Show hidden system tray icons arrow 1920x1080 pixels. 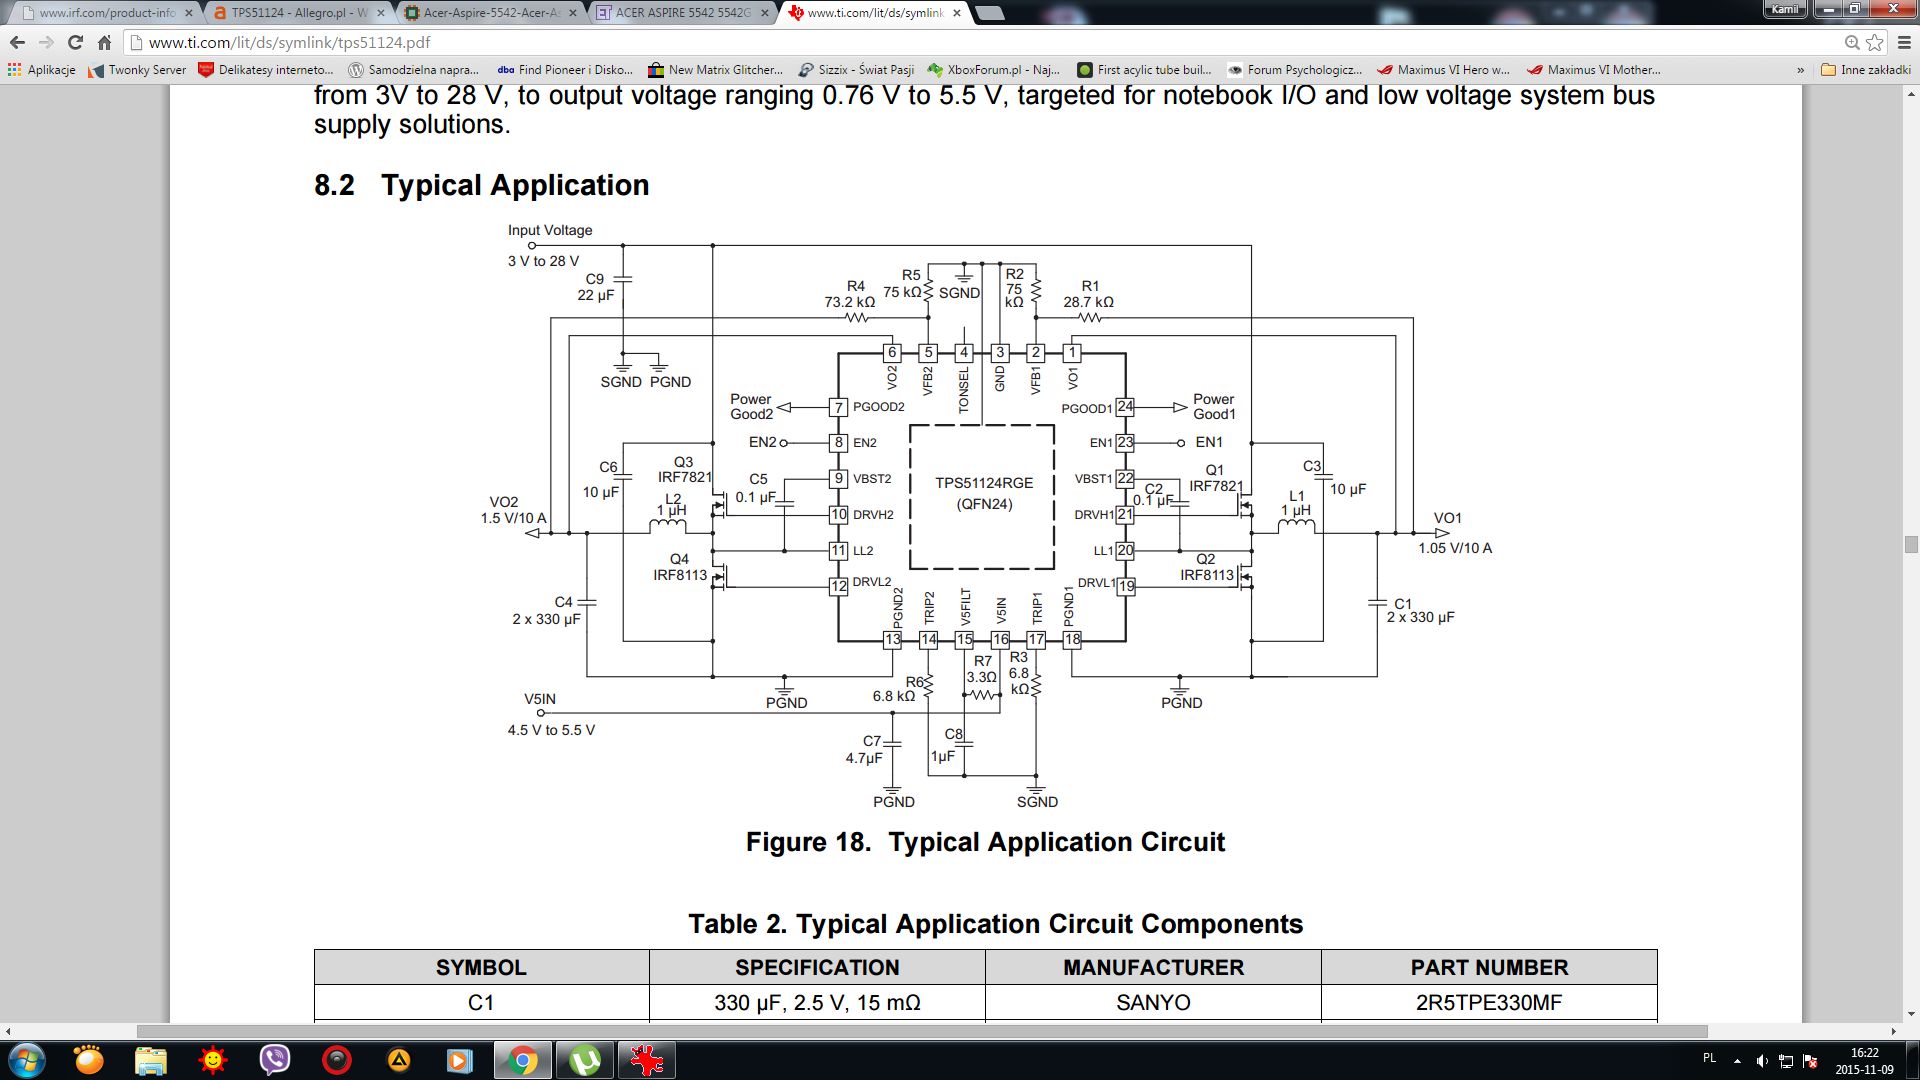point(1737,1060)
